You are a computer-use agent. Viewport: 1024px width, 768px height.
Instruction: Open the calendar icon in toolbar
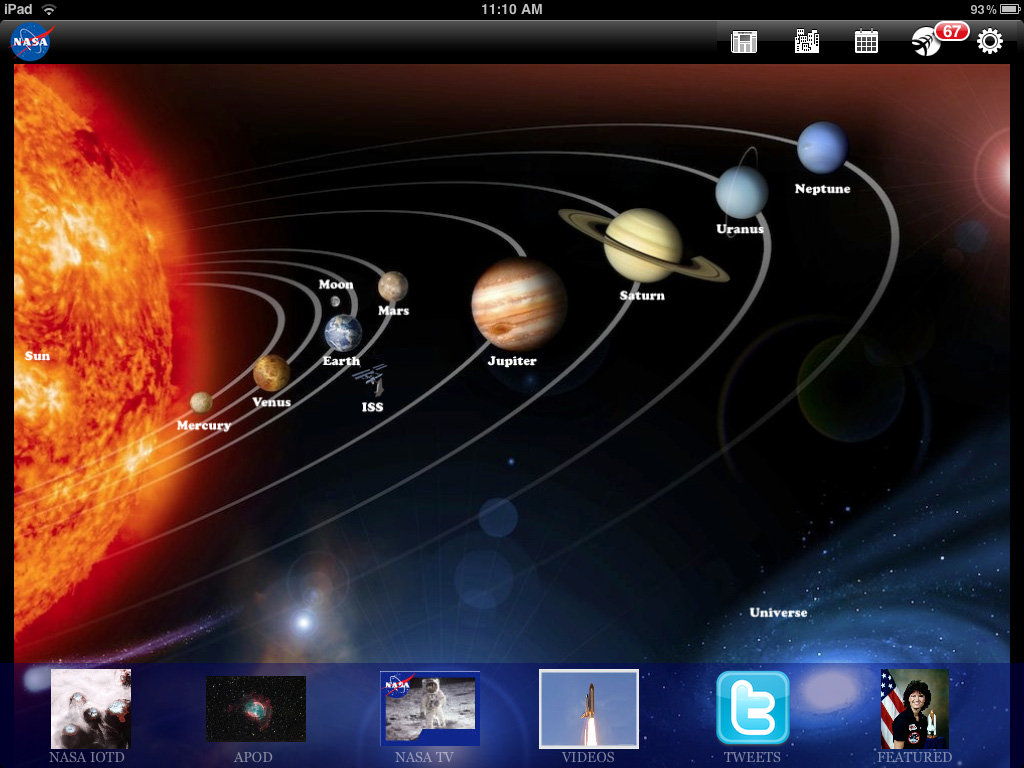(x=866, y=41)
